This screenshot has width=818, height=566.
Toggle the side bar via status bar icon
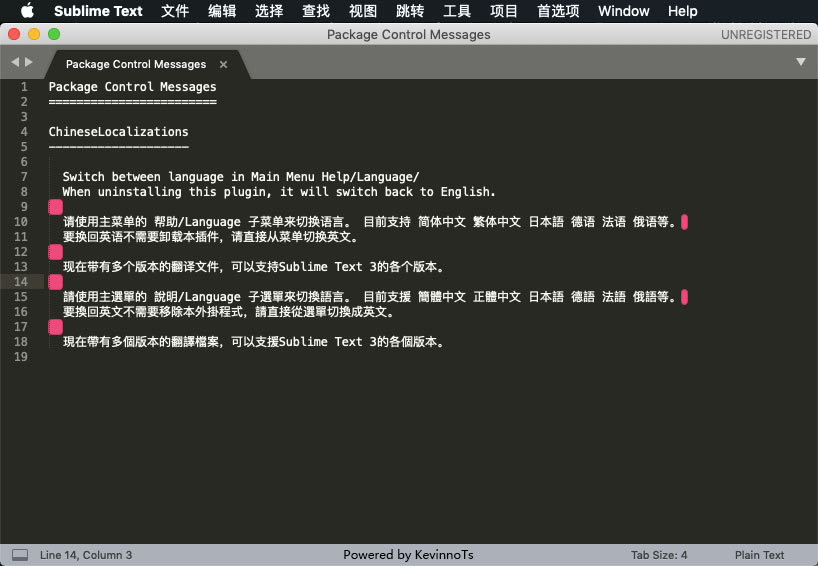pyautogui.click(x=20, y=555)
